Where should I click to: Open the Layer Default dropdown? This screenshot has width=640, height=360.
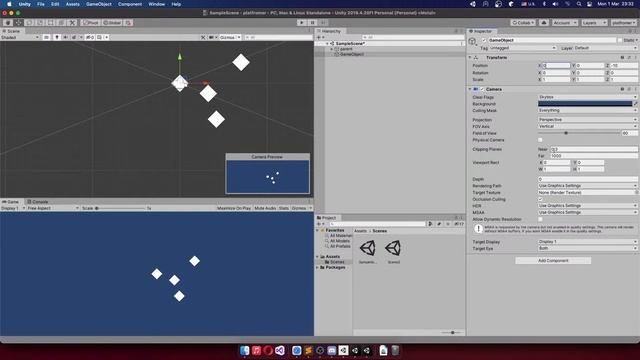click(605, 48)
